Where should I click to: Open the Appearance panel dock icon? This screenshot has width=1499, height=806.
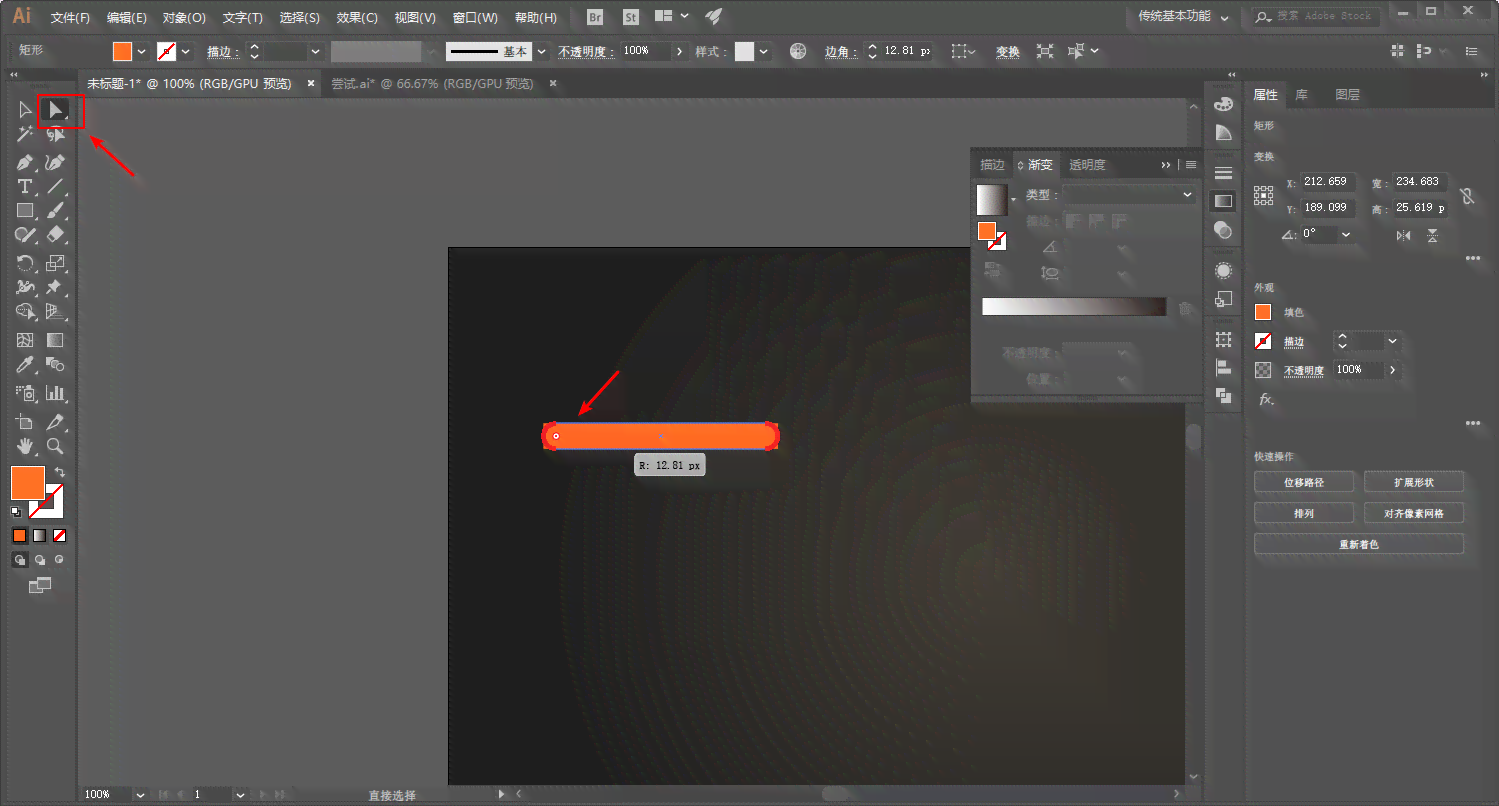pyautogui.click(x=1223, y=271)
